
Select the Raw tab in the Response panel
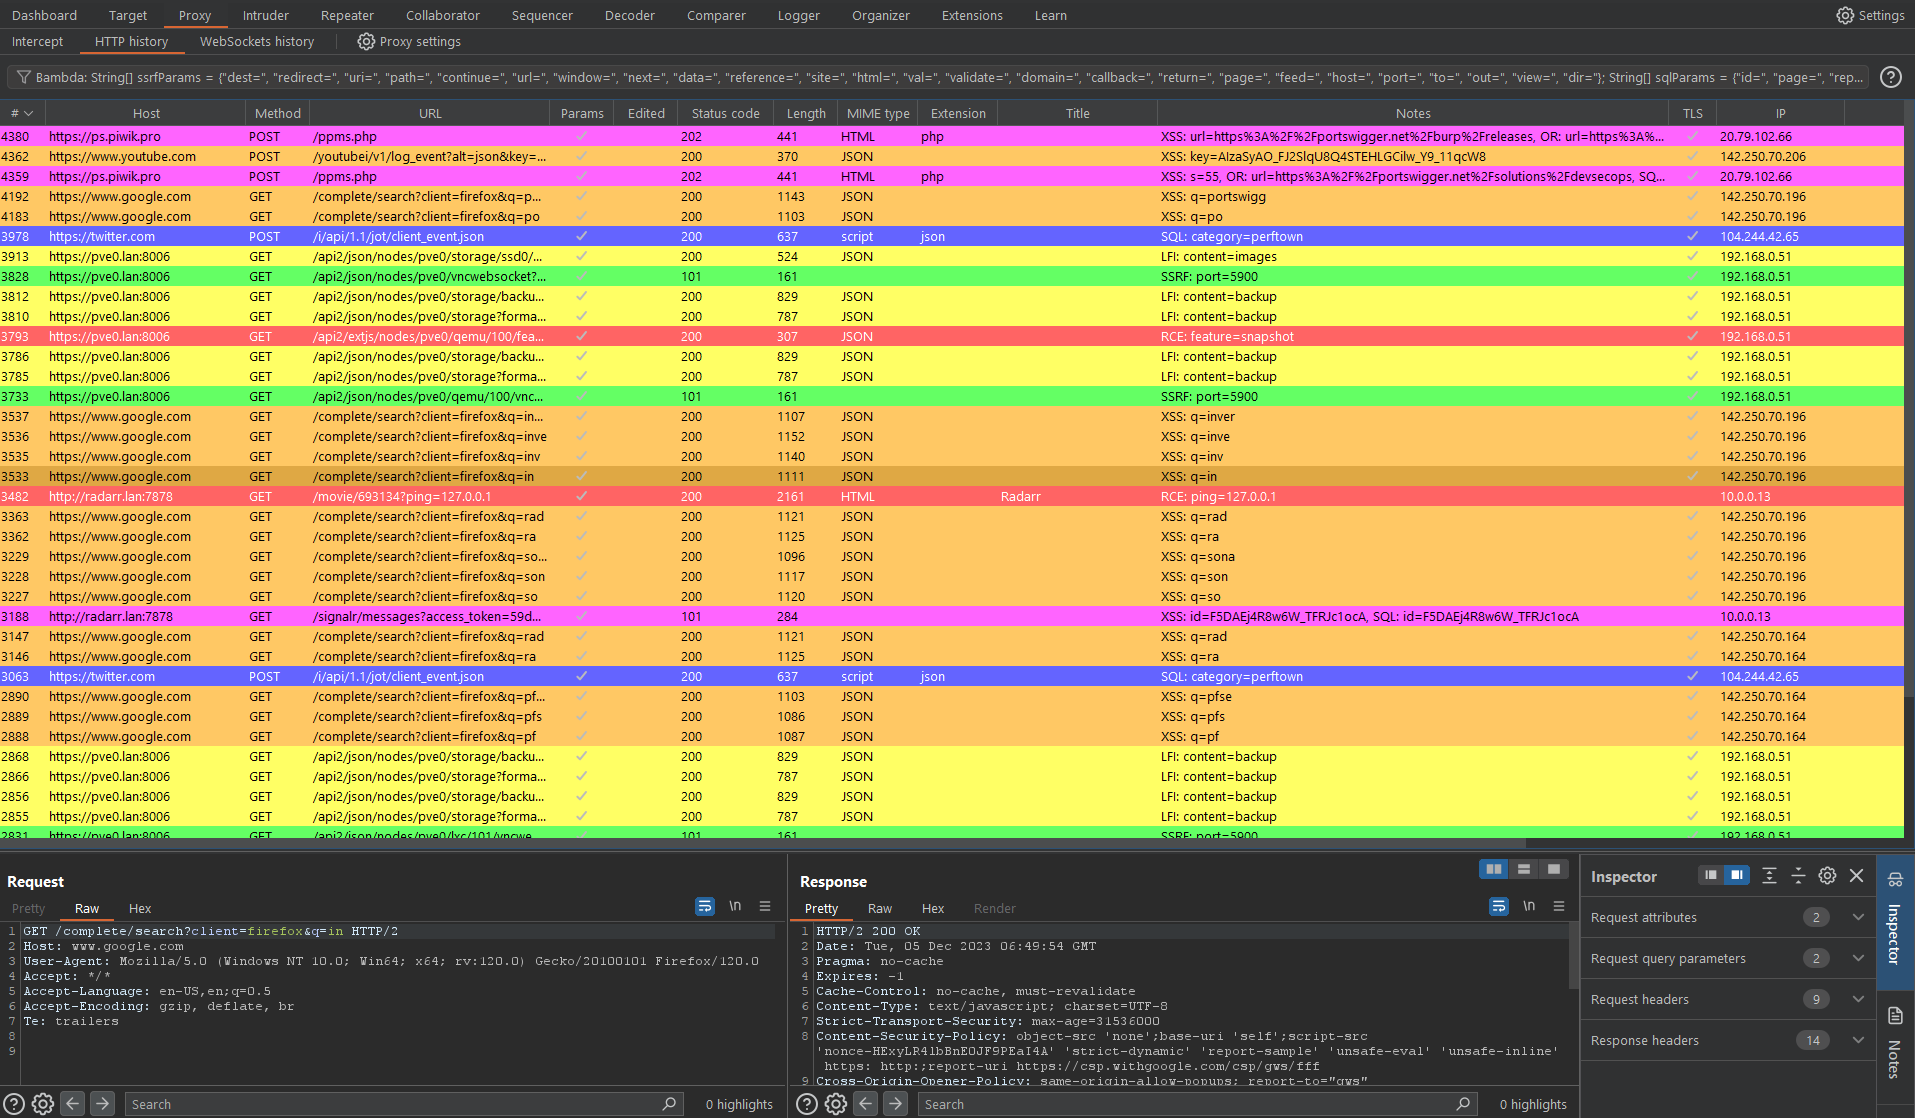[x=880, y=908]
